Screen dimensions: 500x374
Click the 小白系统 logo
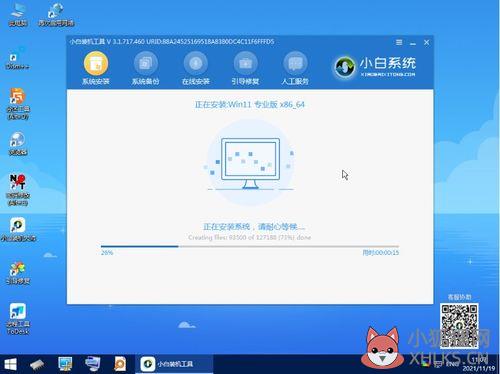375,67
